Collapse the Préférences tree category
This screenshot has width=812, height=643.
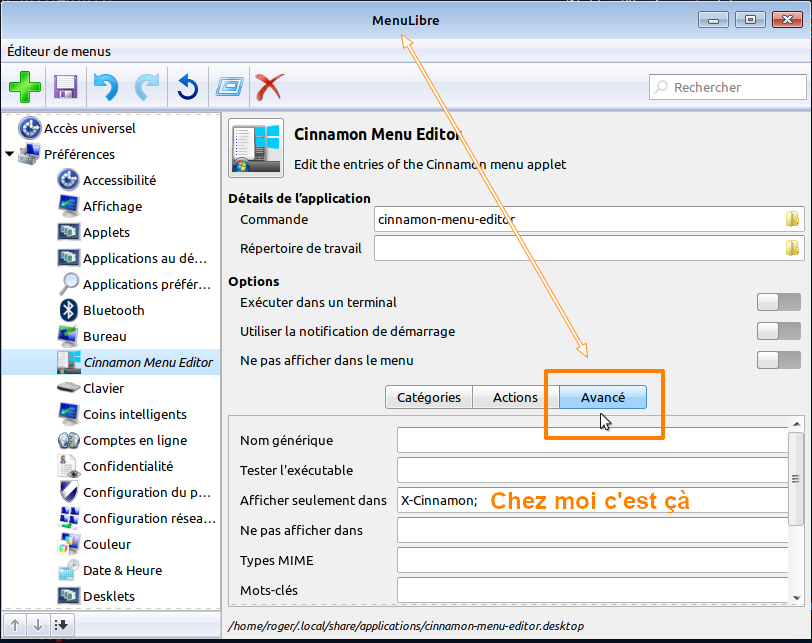[10, 154]
